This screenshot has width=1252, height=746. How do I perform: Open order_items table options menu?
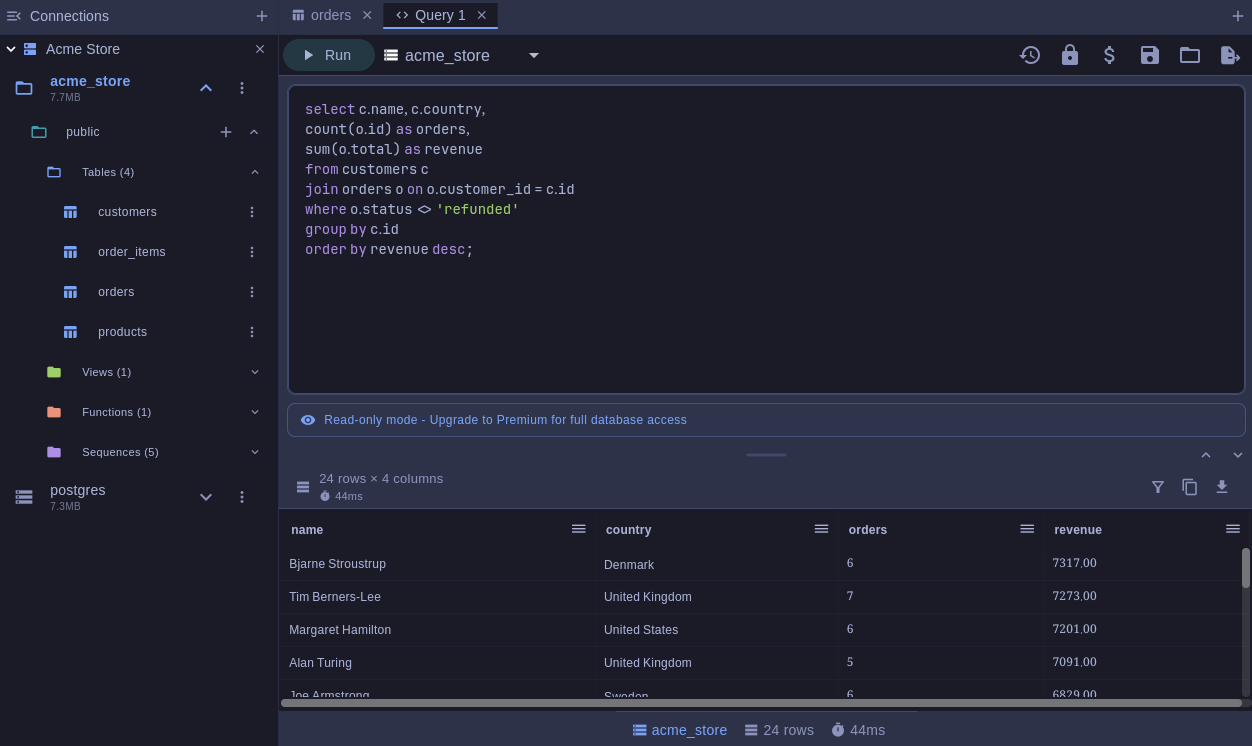click(x=252, y=252)
